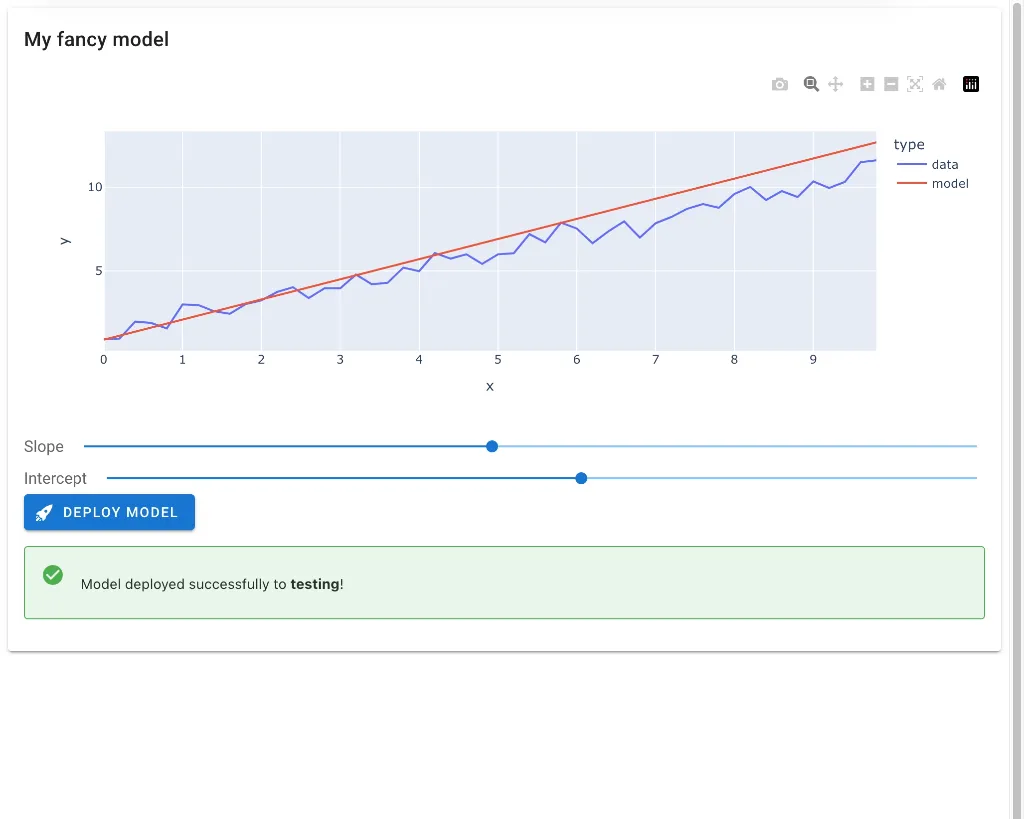Click the green success checkmark icon
The image size is (1024, 819).
53,575
